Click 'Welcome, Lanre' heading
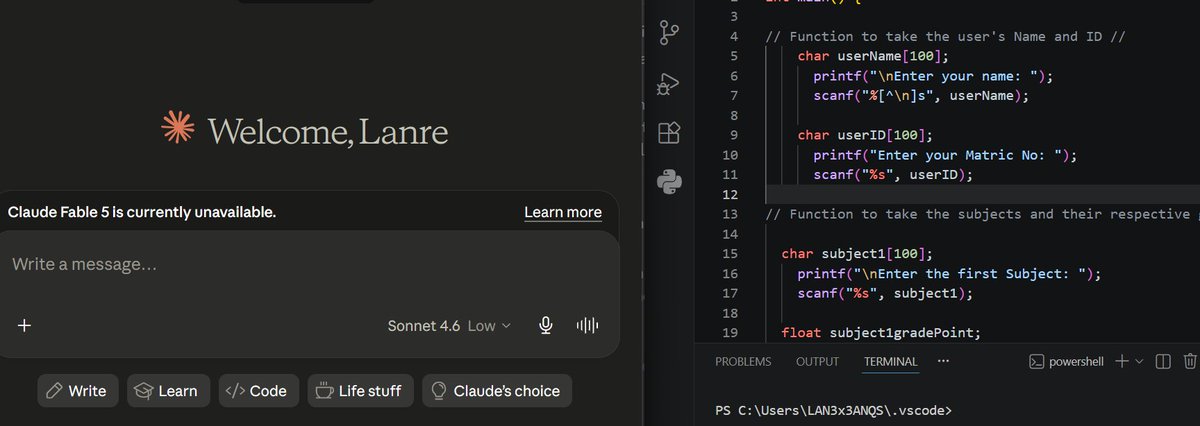 click(x=328, y=131)
